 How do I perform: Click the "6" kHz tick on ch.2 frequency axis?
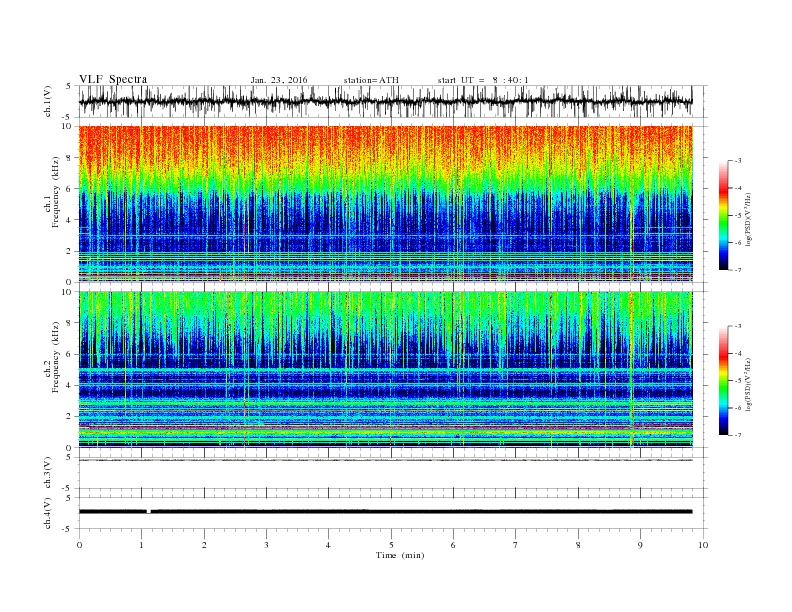pos(70,354)
